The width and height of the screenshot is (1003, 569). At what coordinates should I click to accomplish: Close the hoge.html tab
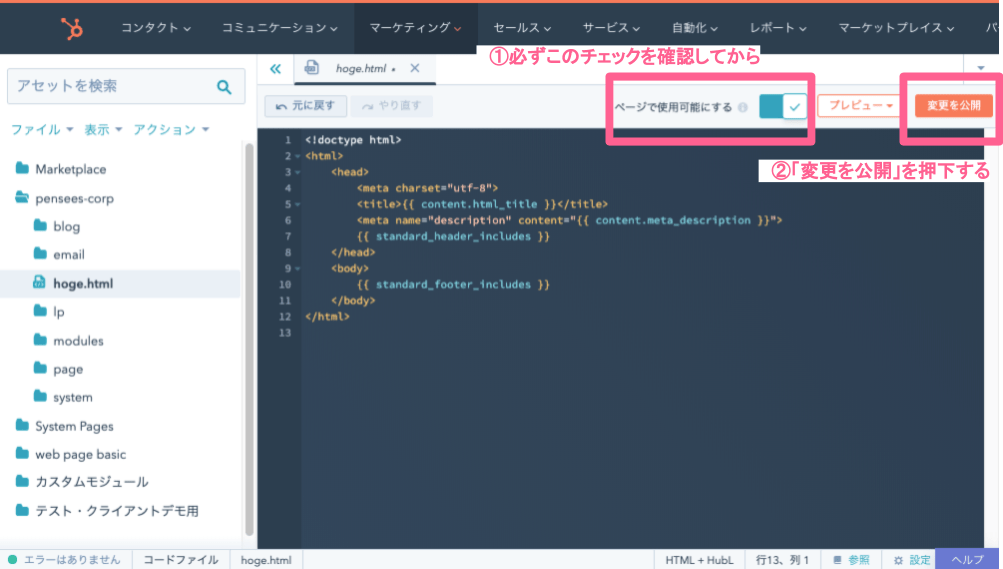coord(415,68)
